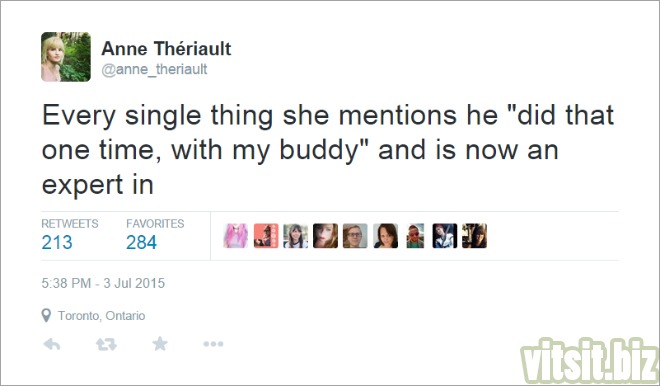The width and height of the screenshot is (660, 386).
Task: Click the pink-haired avatar in the favoriters row
Action: click(235, 236)
